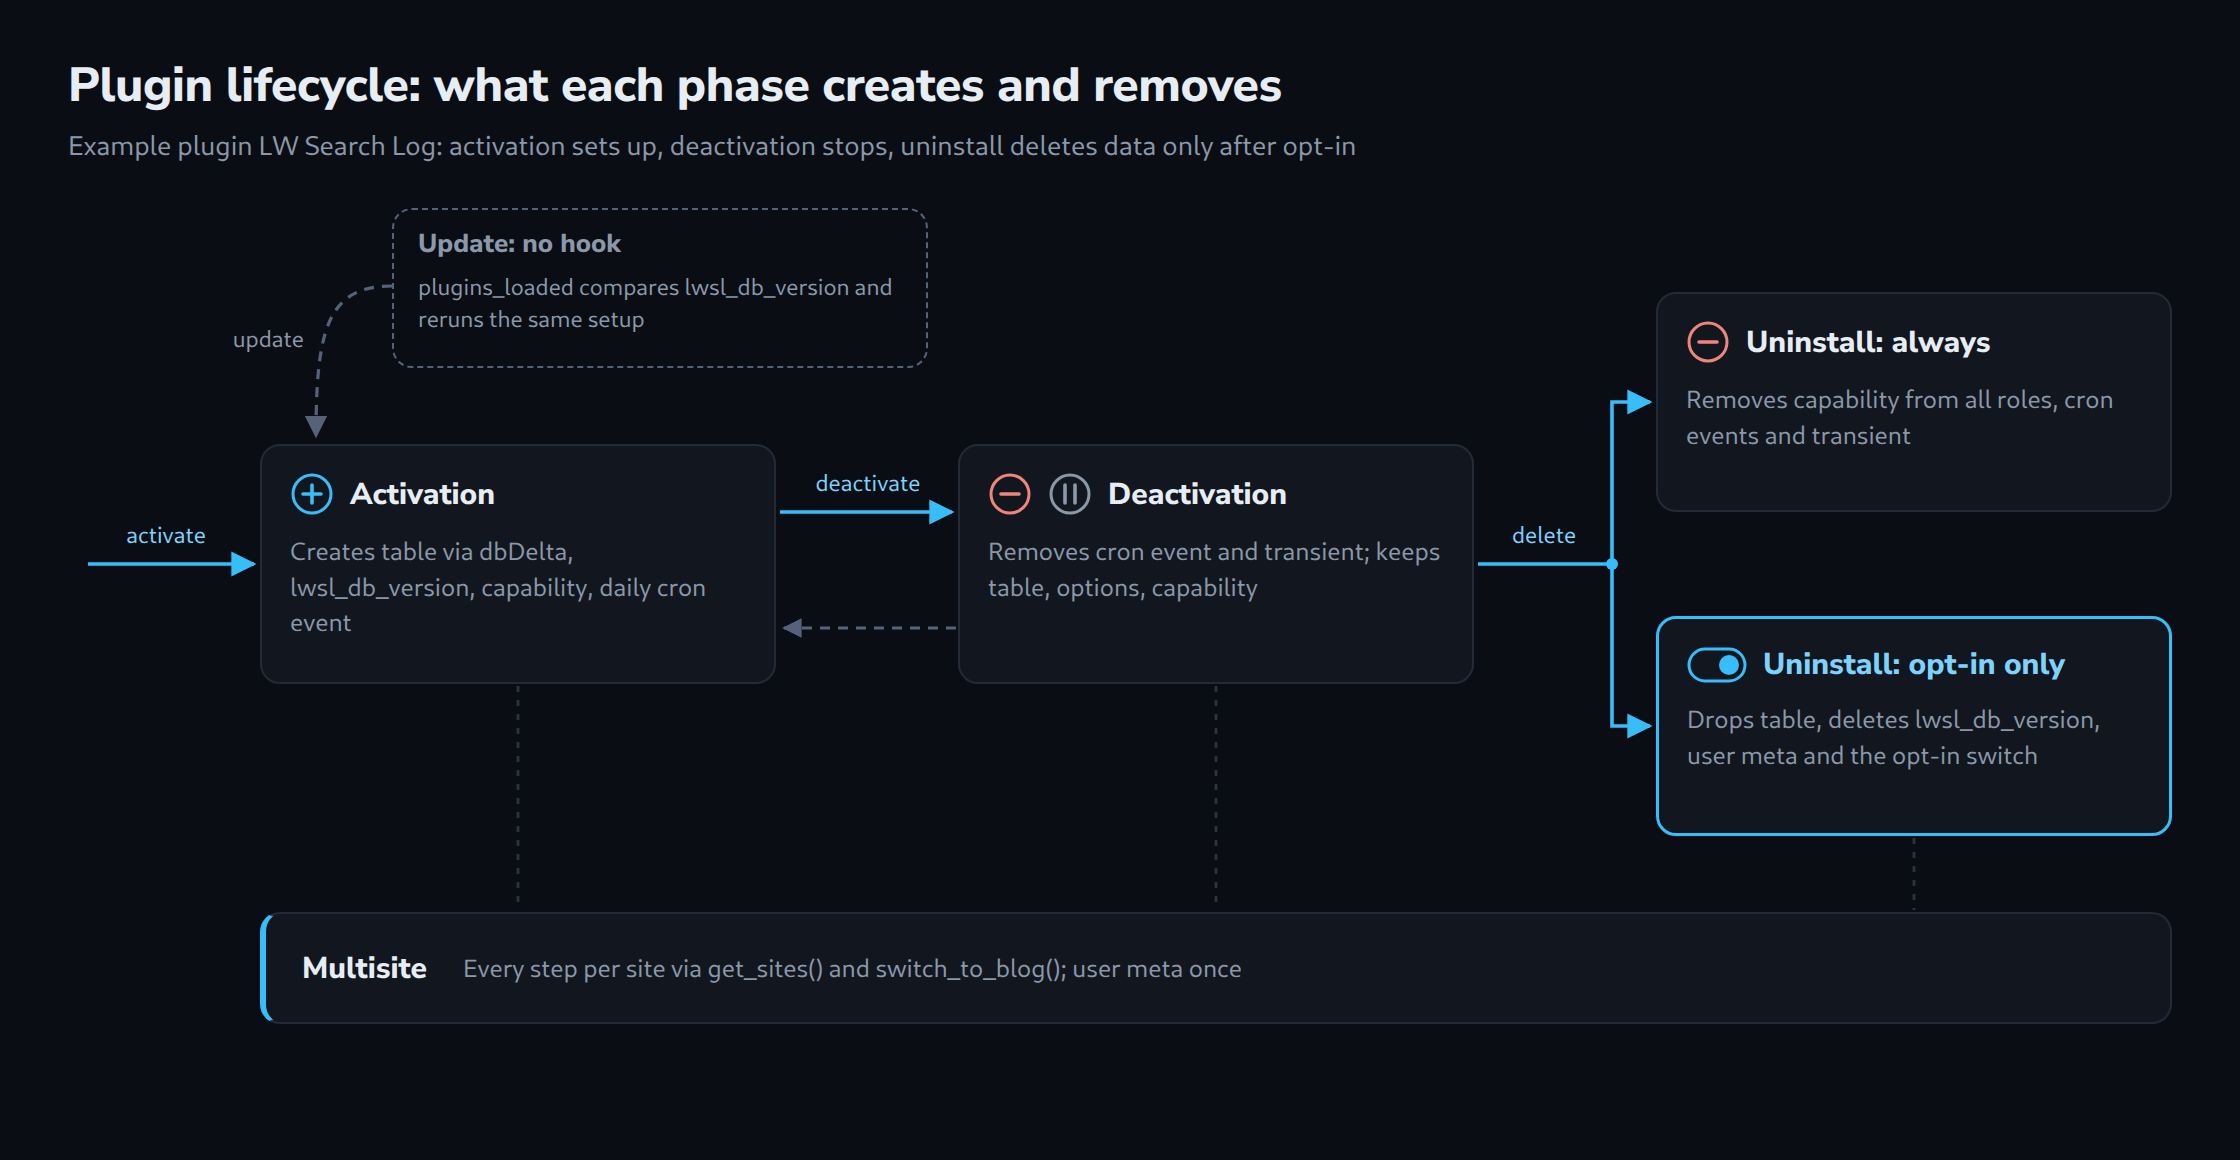Click 'Every step per site via get_sites()' text

852,969
